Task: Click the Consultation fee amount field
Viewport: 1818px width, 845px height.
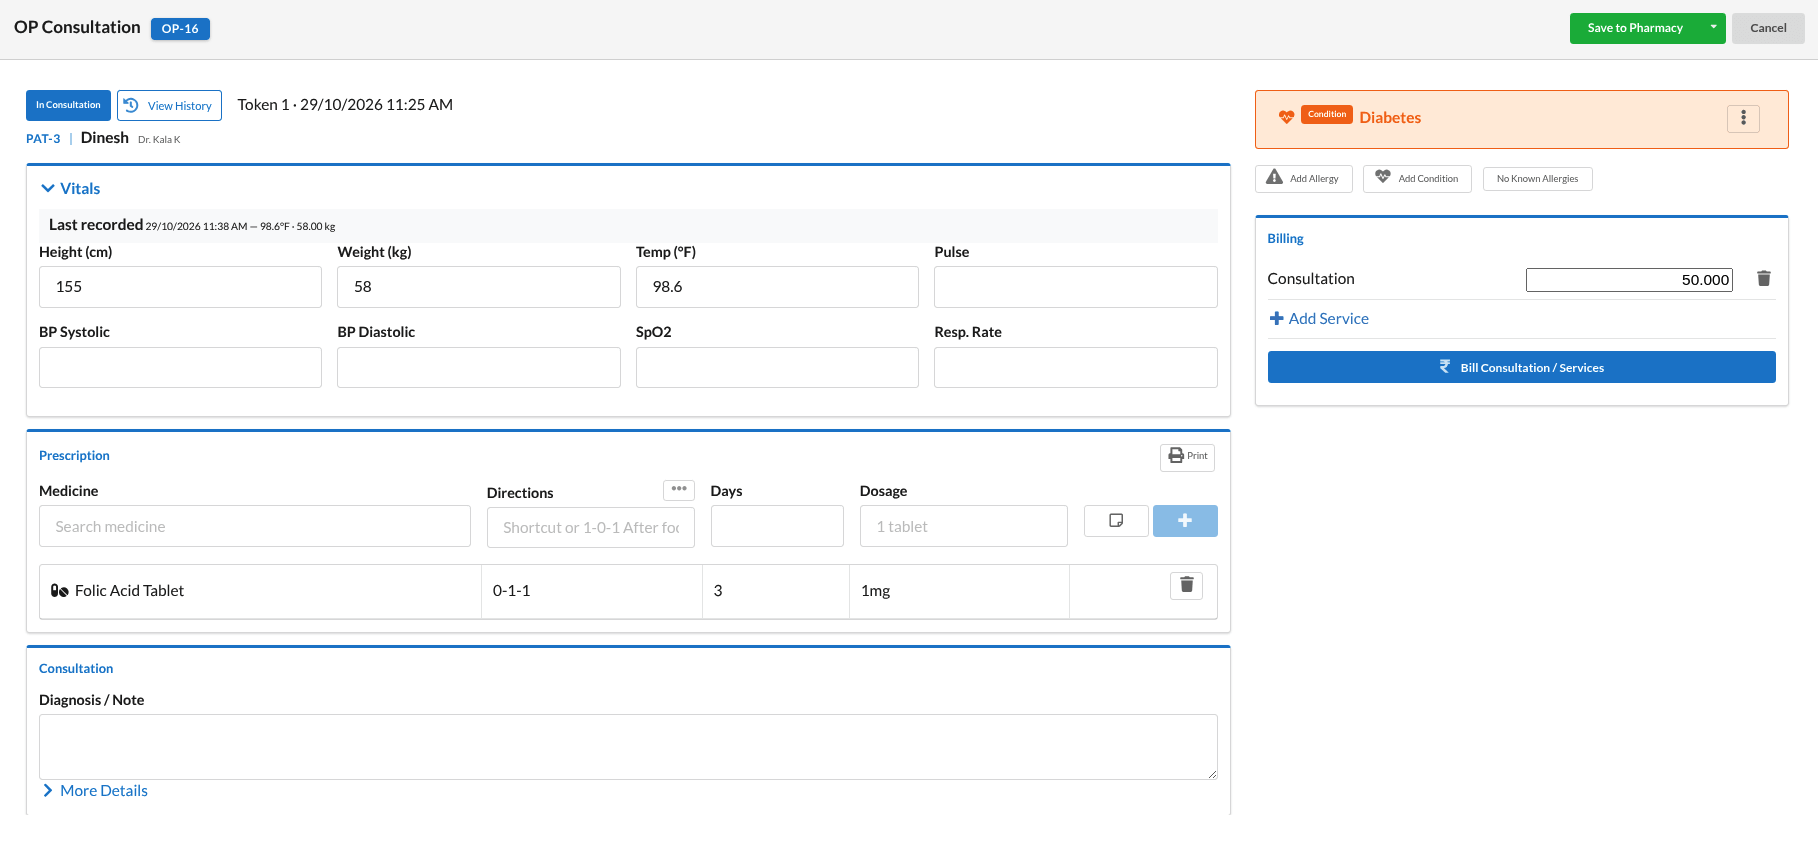Action: (x=1629, y=280)
